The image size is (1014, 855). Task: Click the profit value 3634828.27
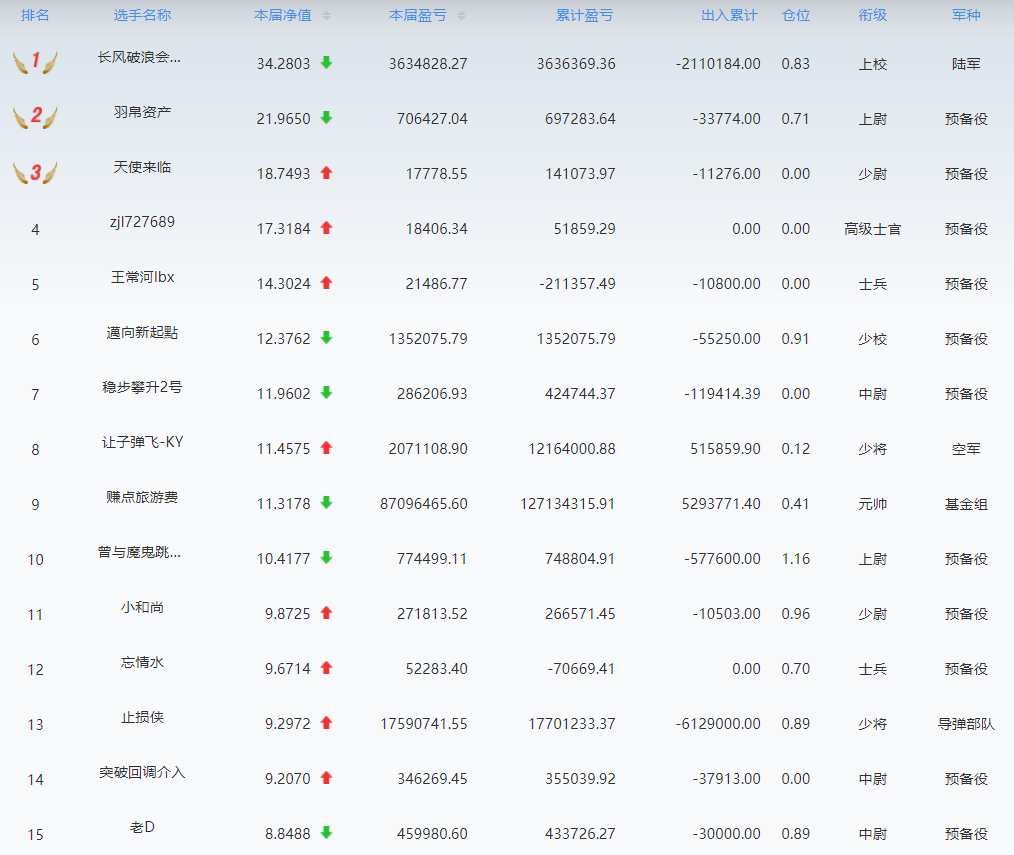point(428,64)
